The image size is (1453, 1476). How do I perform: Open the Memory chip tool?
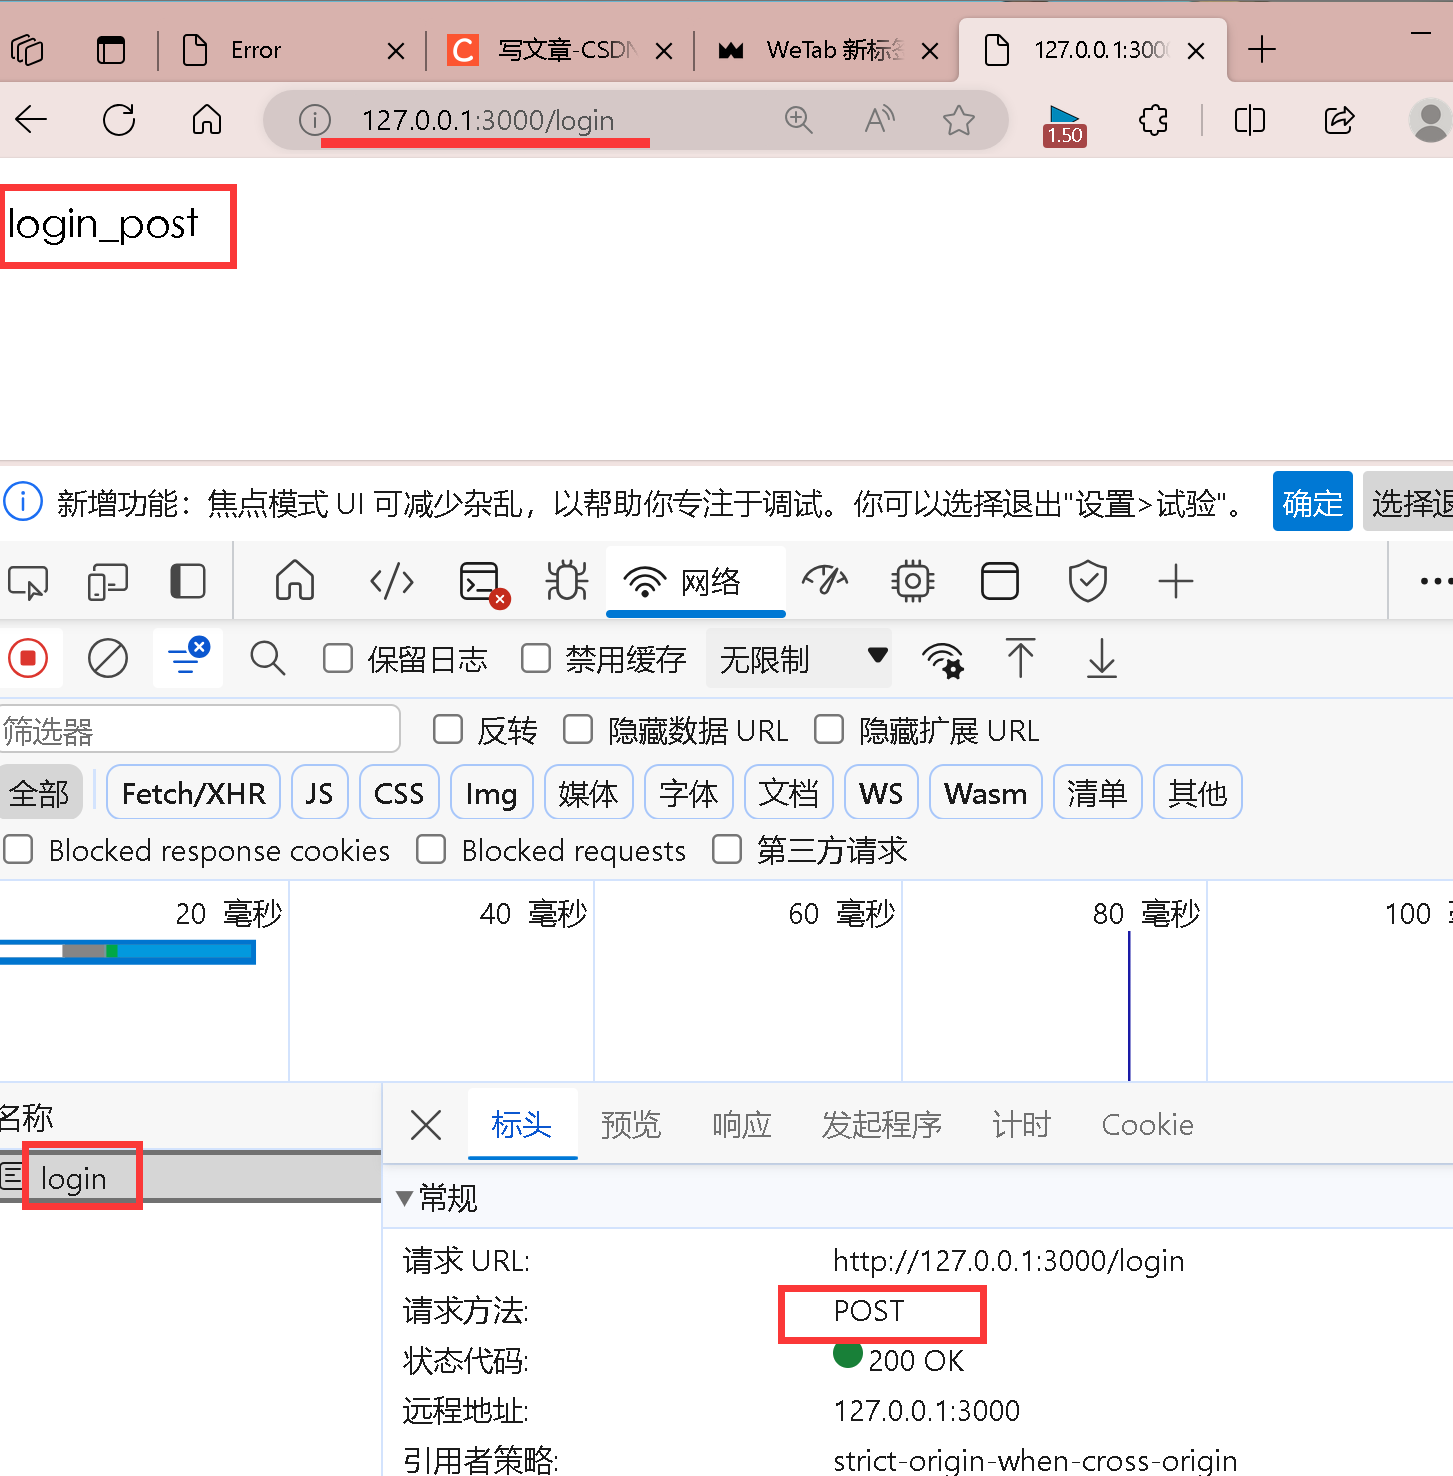coord(913,581)
